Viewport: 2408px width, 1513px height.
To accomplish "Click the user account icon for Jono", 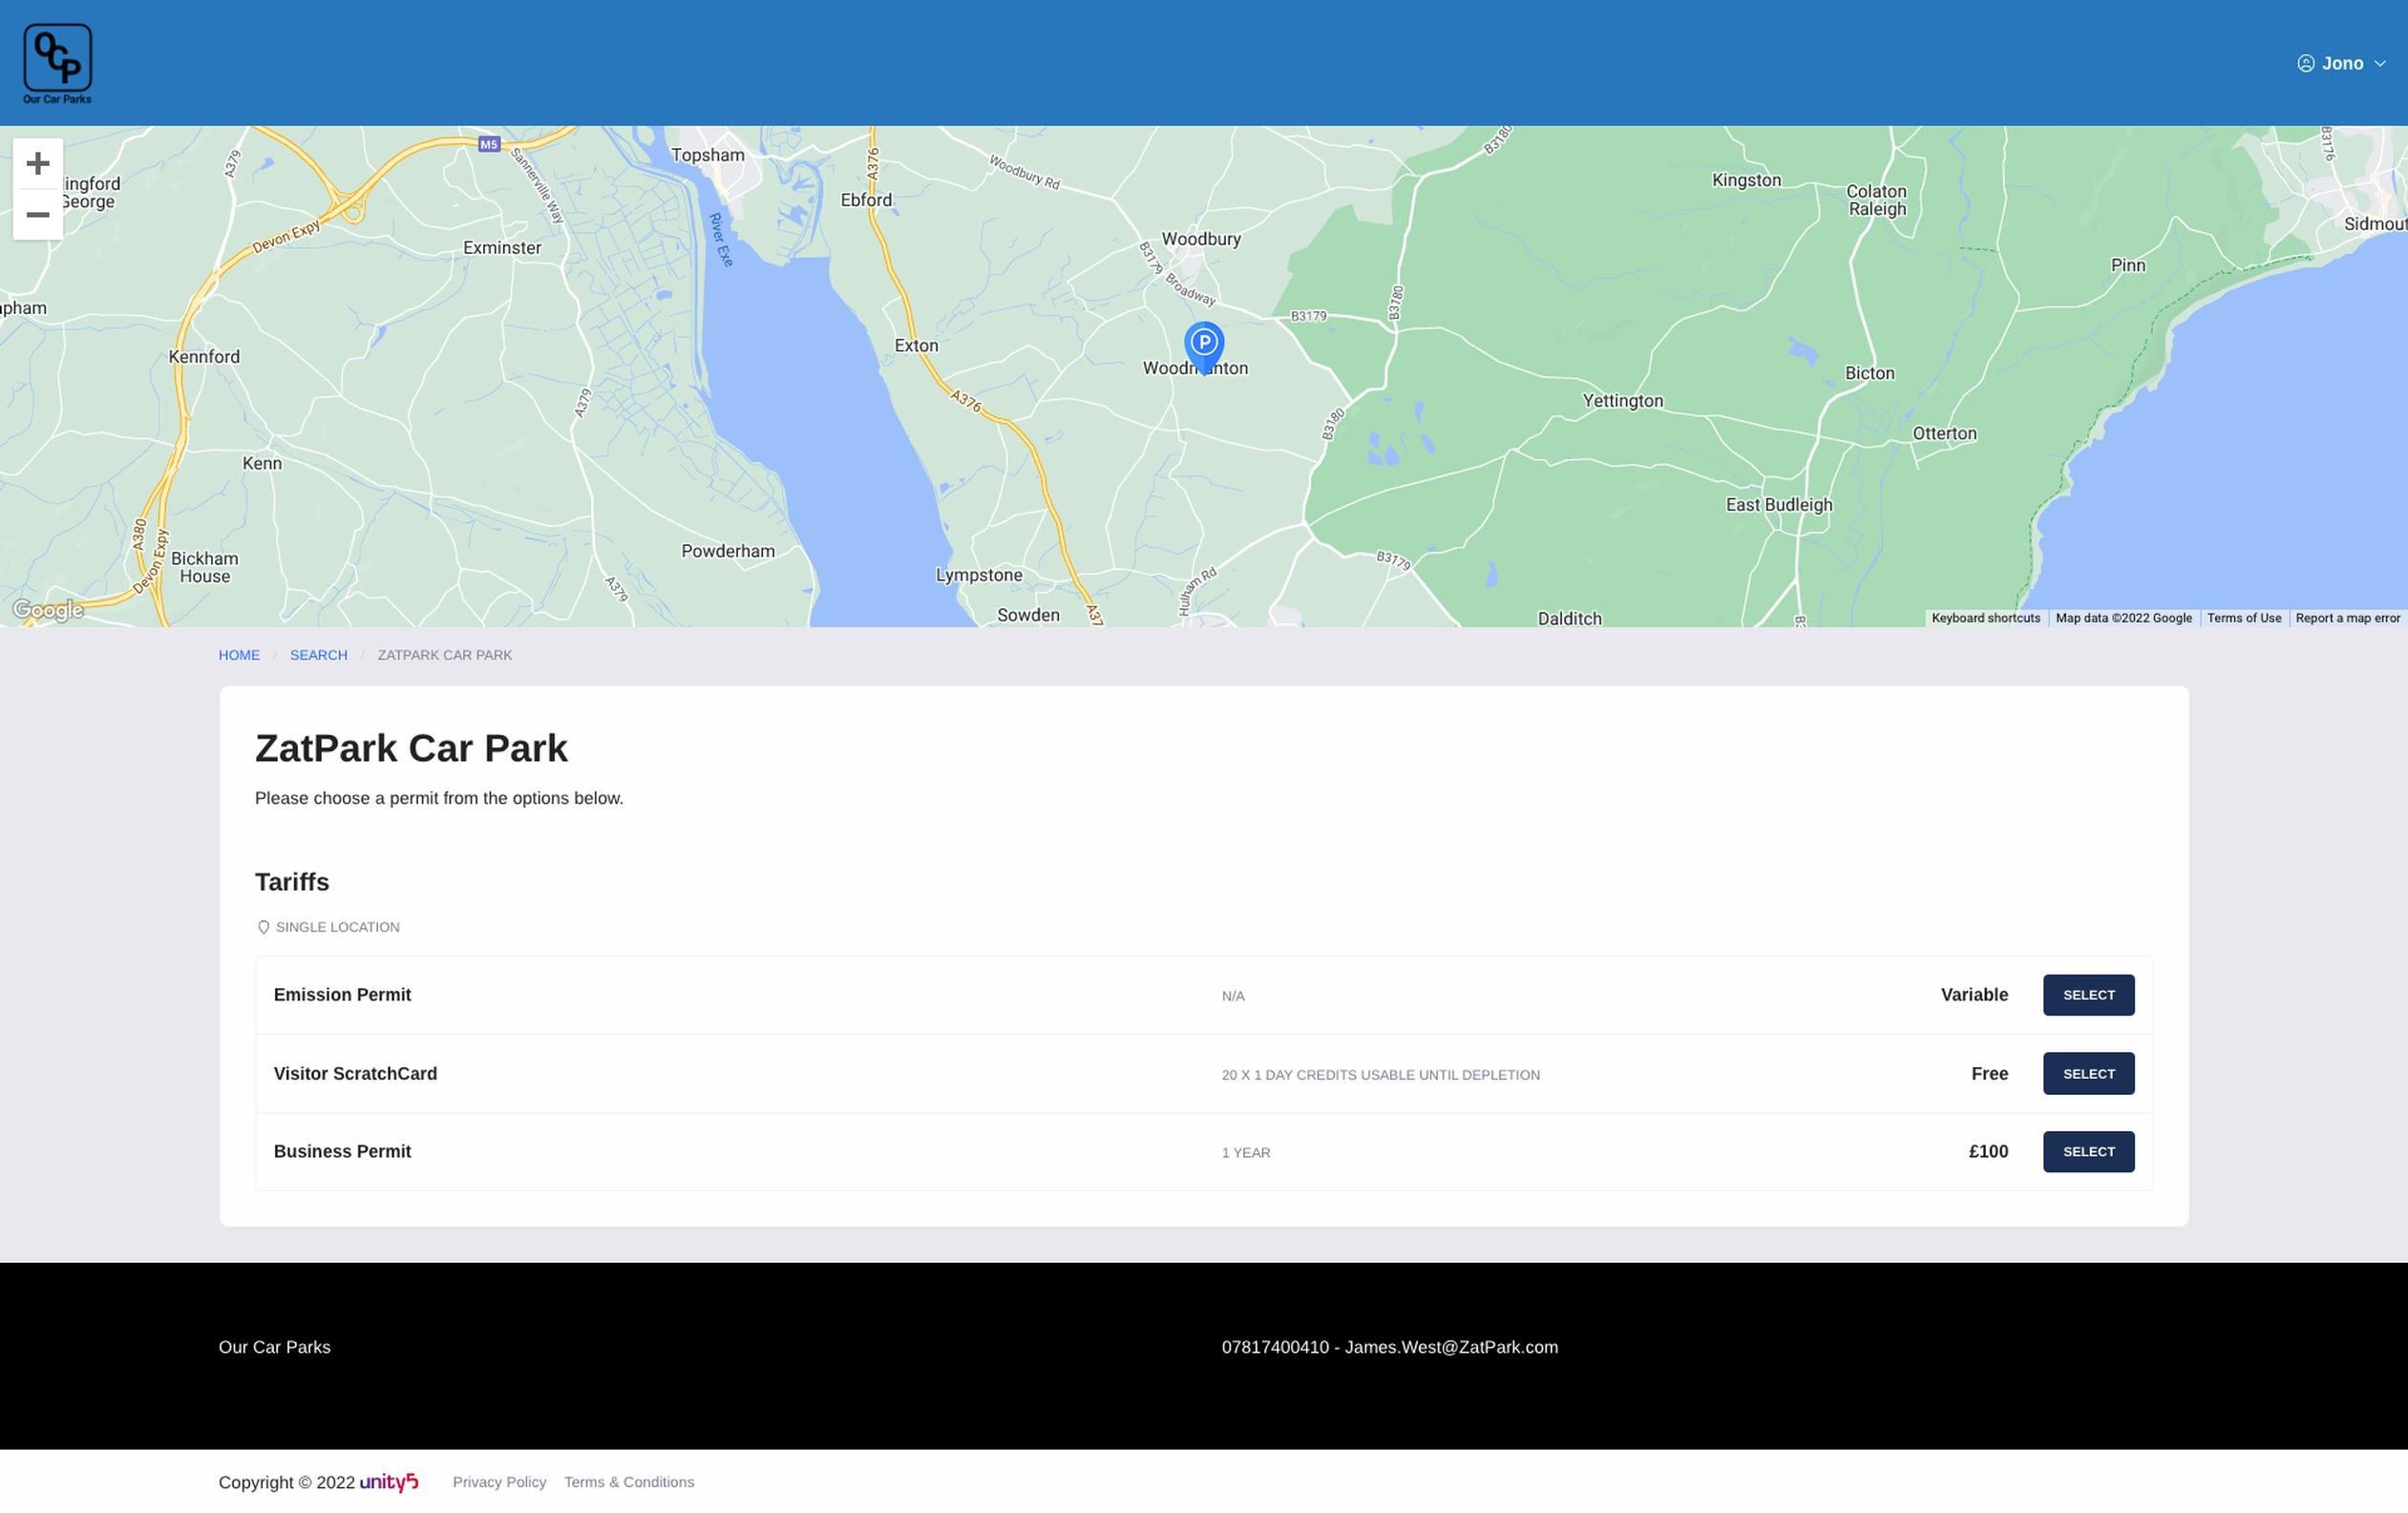I will [x=2305, y=65].
